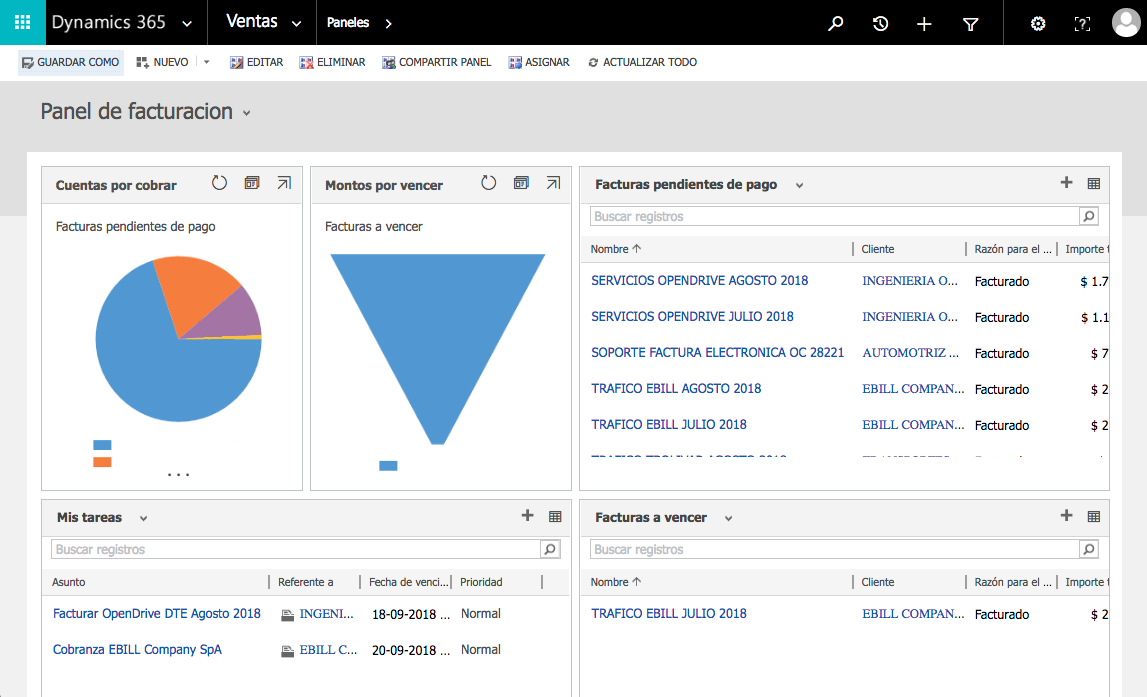The image size is (1147, 697).
Task: Click ELIMINAR command
Action: (332, 62)
